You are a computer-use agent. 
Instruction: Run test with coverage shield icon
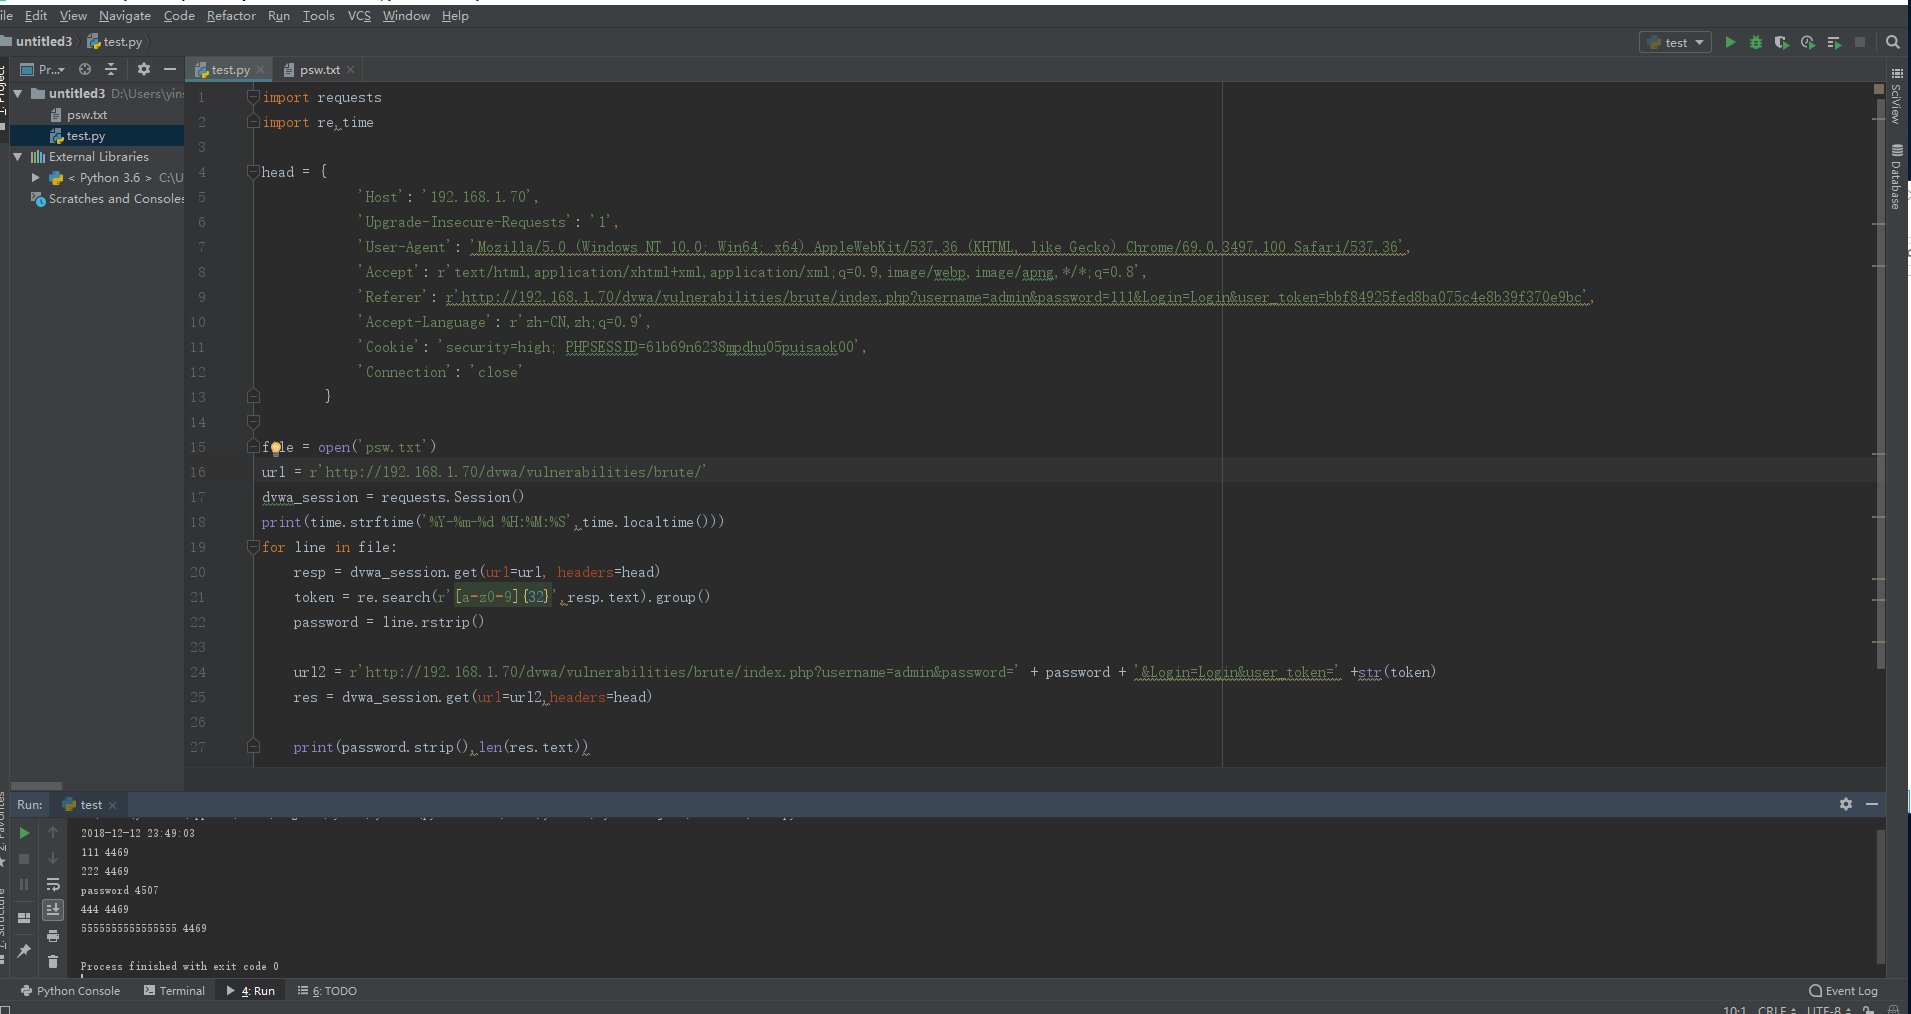1782,42
